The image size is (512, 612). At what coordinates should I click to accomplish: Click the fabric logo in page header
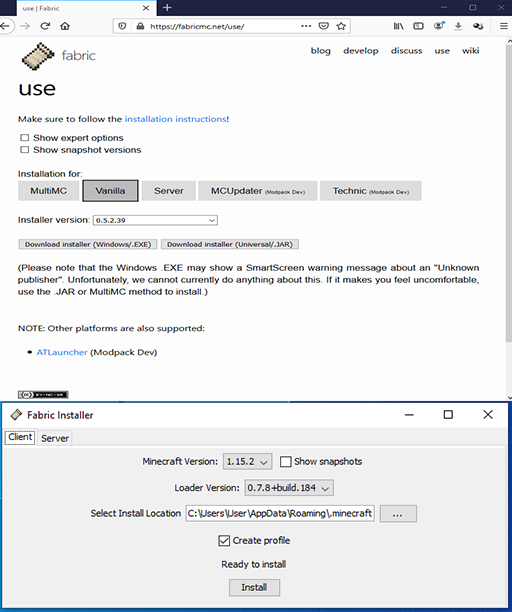coord(59,56)
